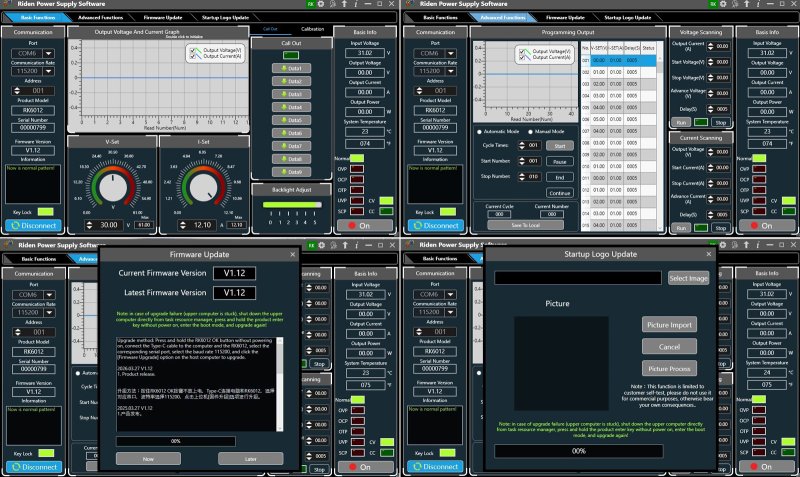Open Port COM6 dropdown in Advanced Functions window
The width and height of the screenshot is (800, 477).
[451, 53]
